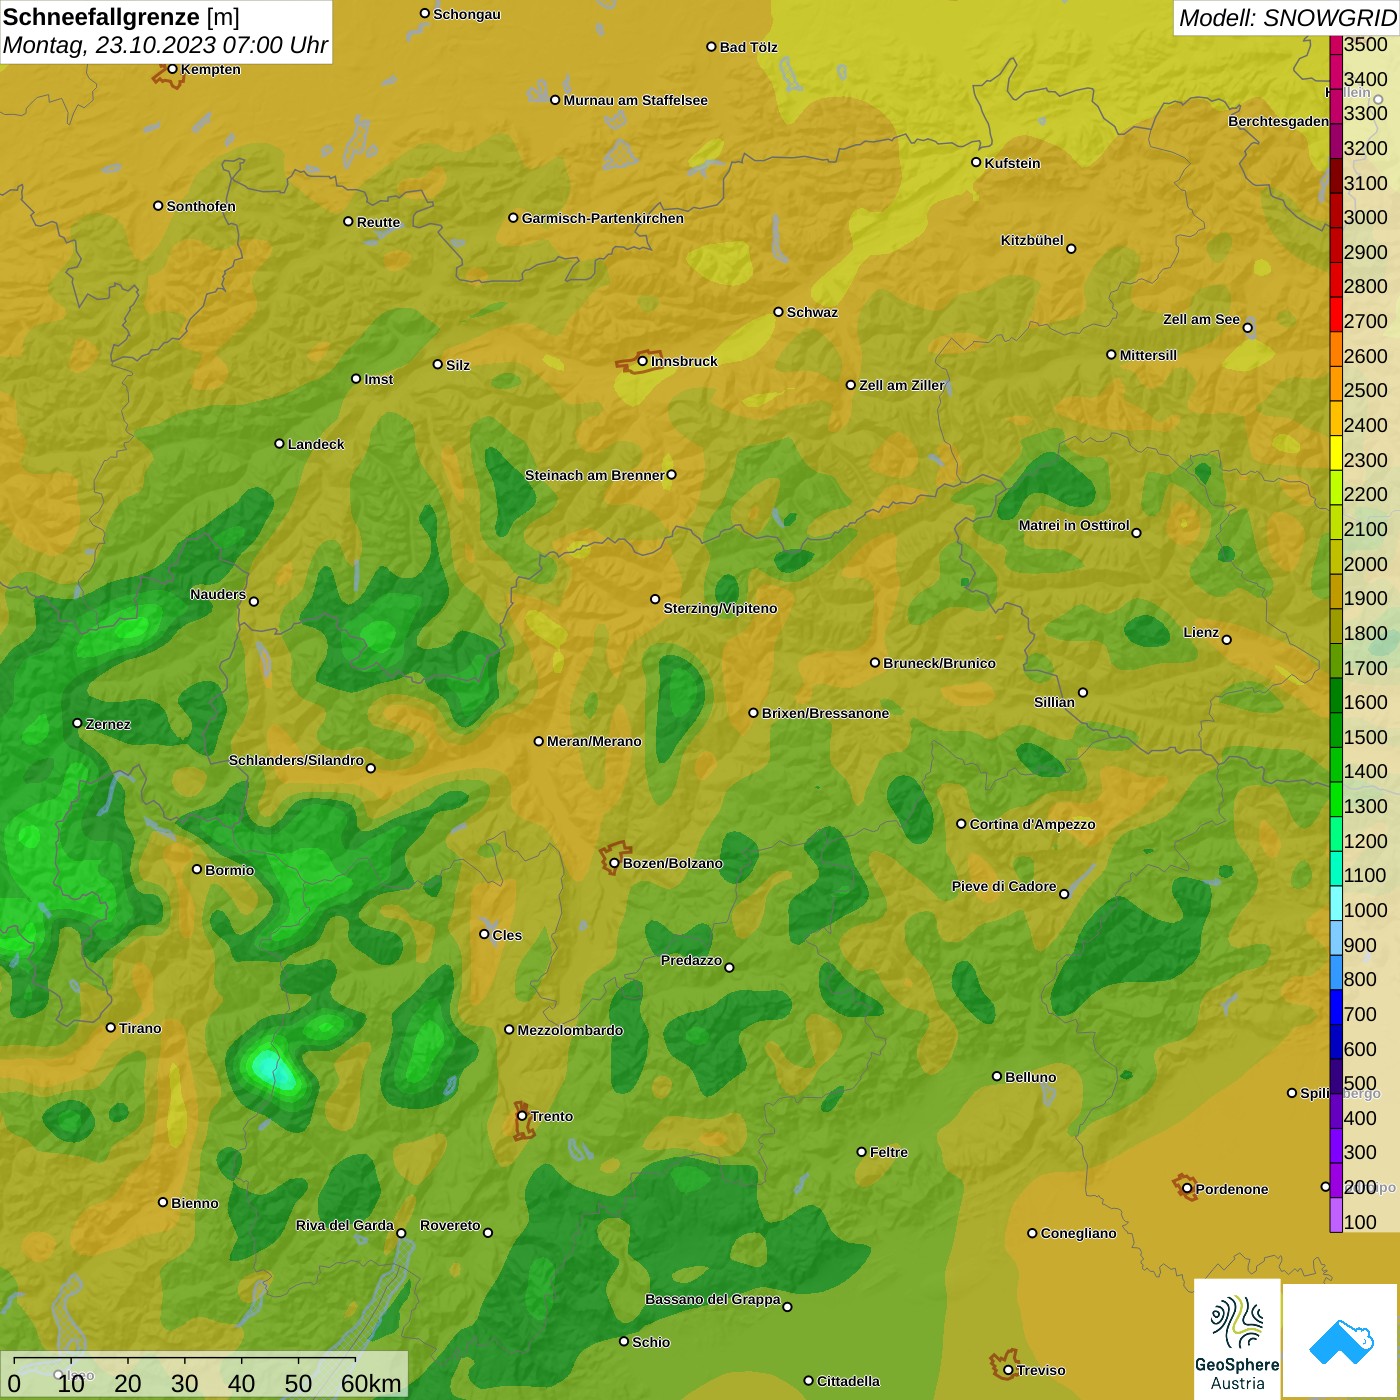Click the Tirano city marker dot

[x=111, y=1027]
